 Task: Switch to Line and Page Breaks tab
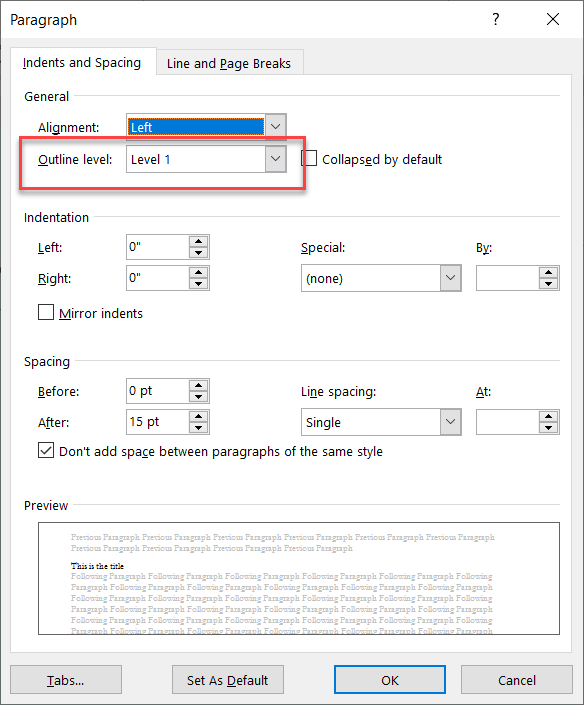pos(229,63)
